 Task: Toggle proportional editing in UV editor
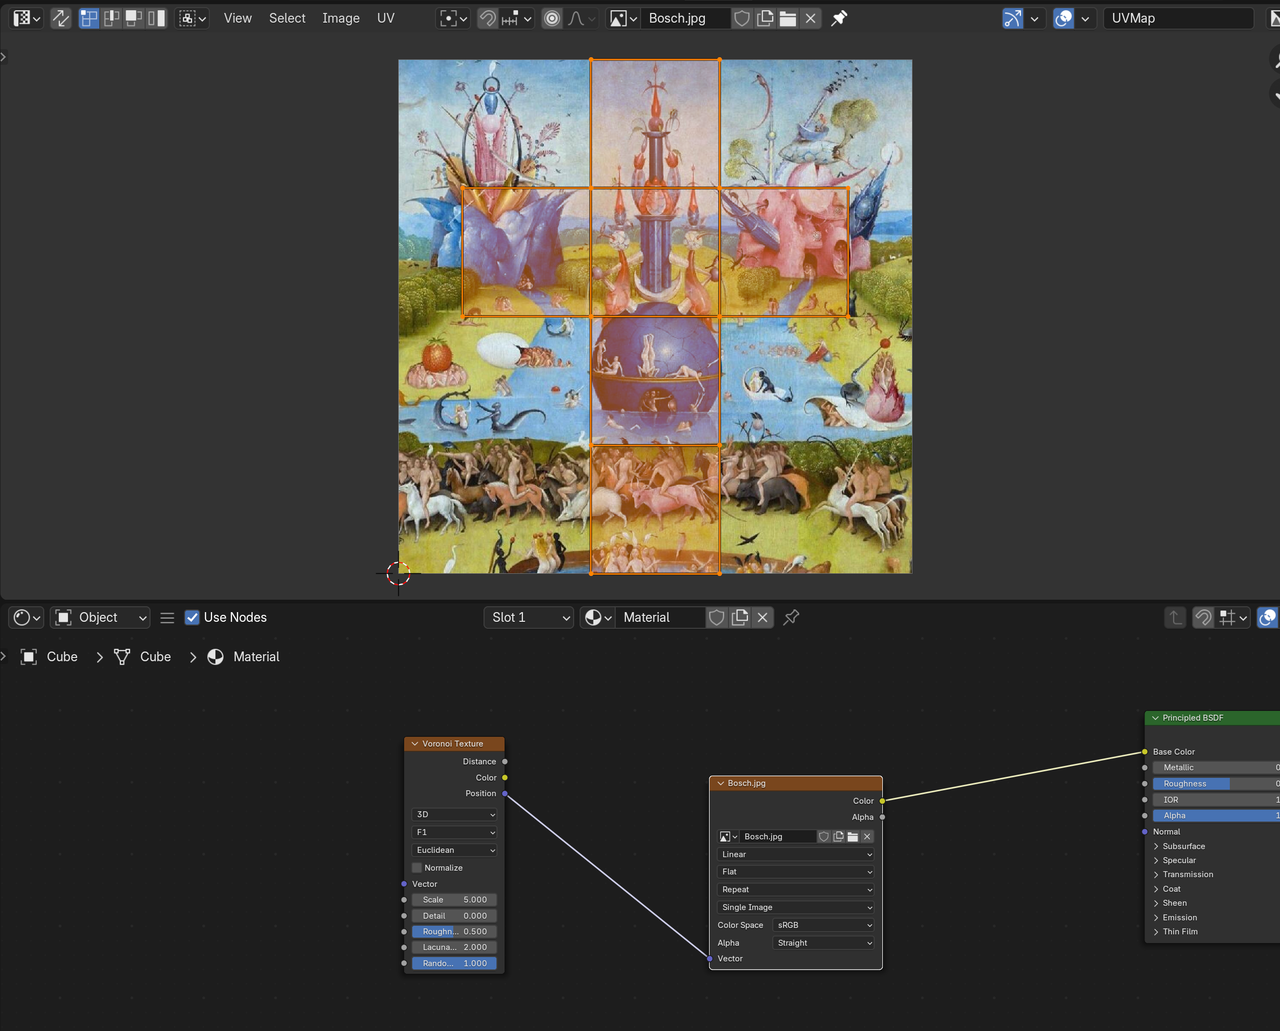pyautogui.click(x=552, y=18)
